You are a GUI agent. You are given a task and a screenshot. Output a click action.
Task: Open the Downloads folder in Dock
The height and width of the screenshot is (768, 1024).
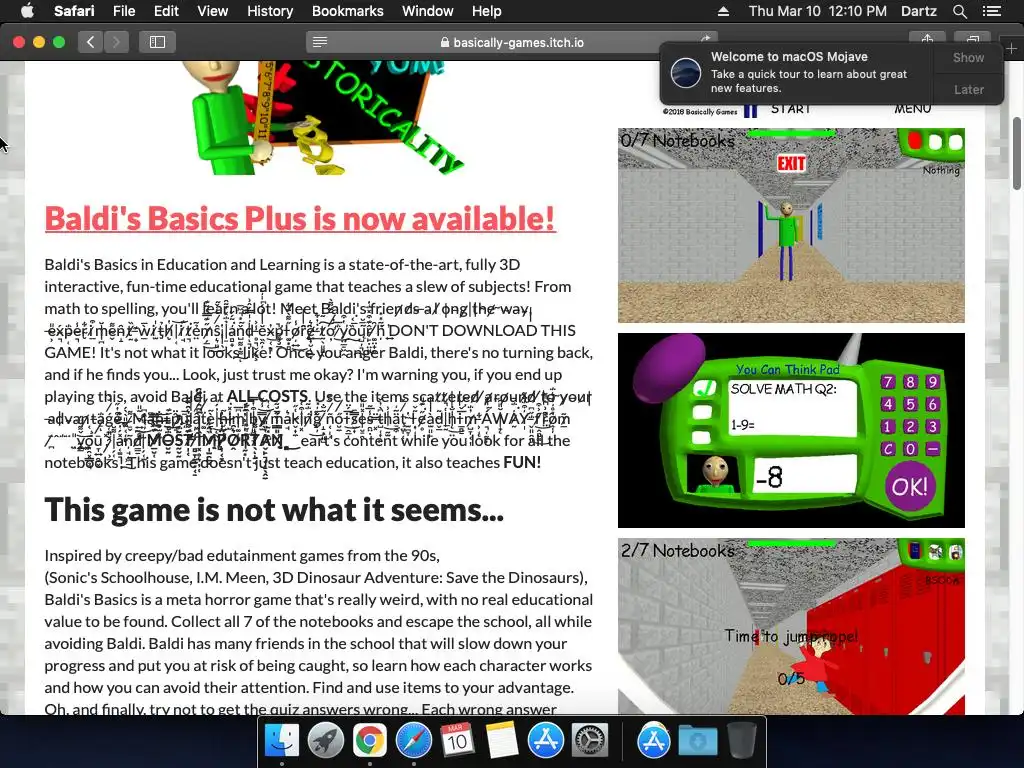pyautogui.click(x=697, y=741)
